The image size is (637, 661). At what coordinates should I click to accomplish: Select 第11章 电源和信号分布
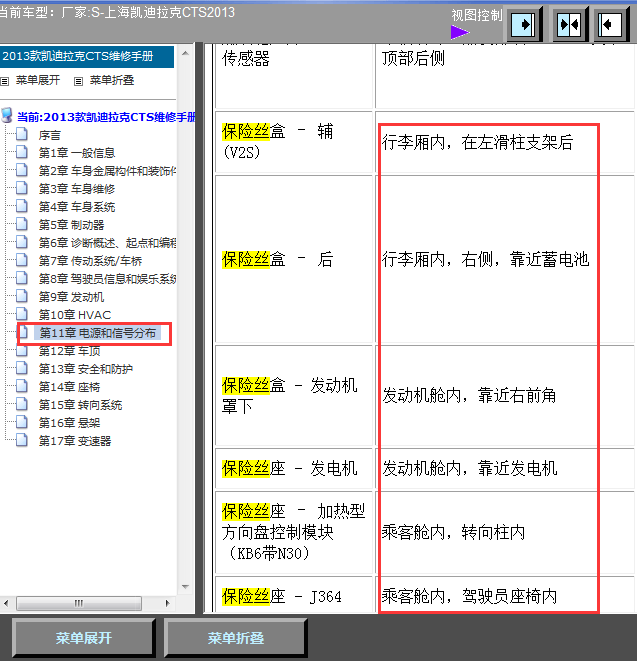point(97,333)
